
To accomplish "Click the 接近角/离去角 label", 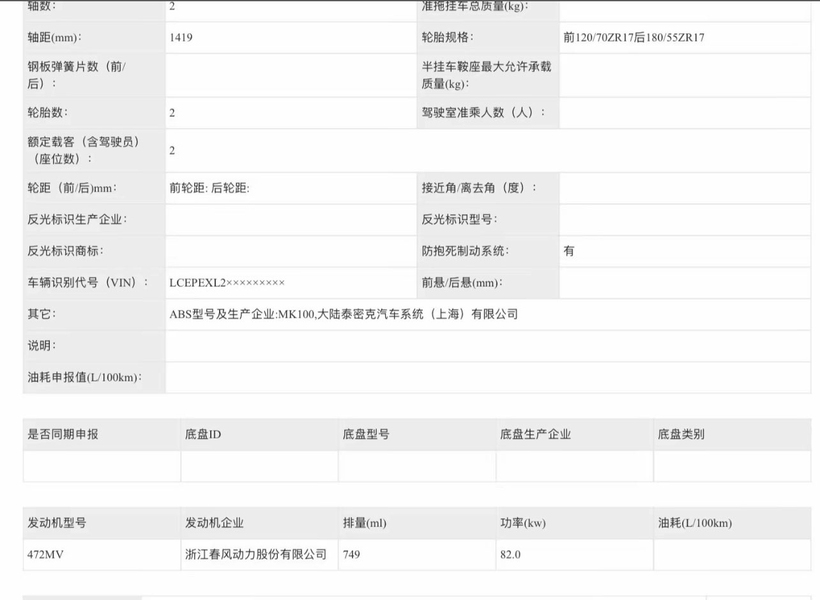I will [x=479, y=188].
